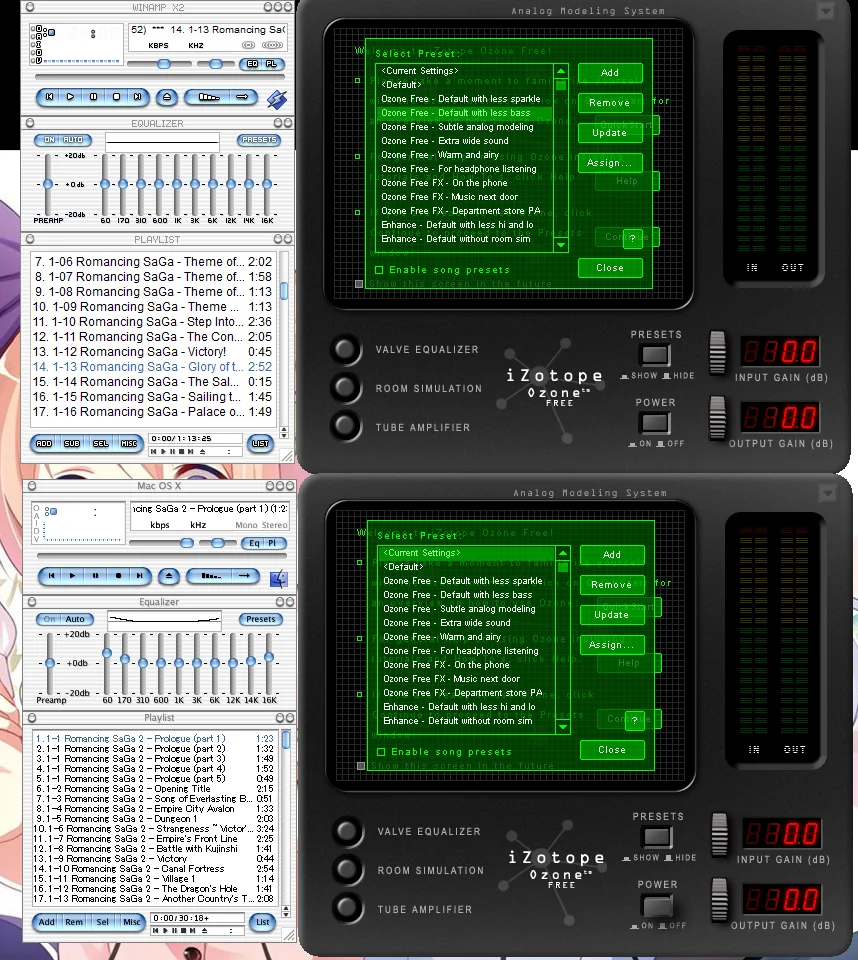Image resolution: width=858 pixels, height=960 pixels.
Task: Toggle the shuffle button in Mac OS X player
Action: tap(208, 576)
